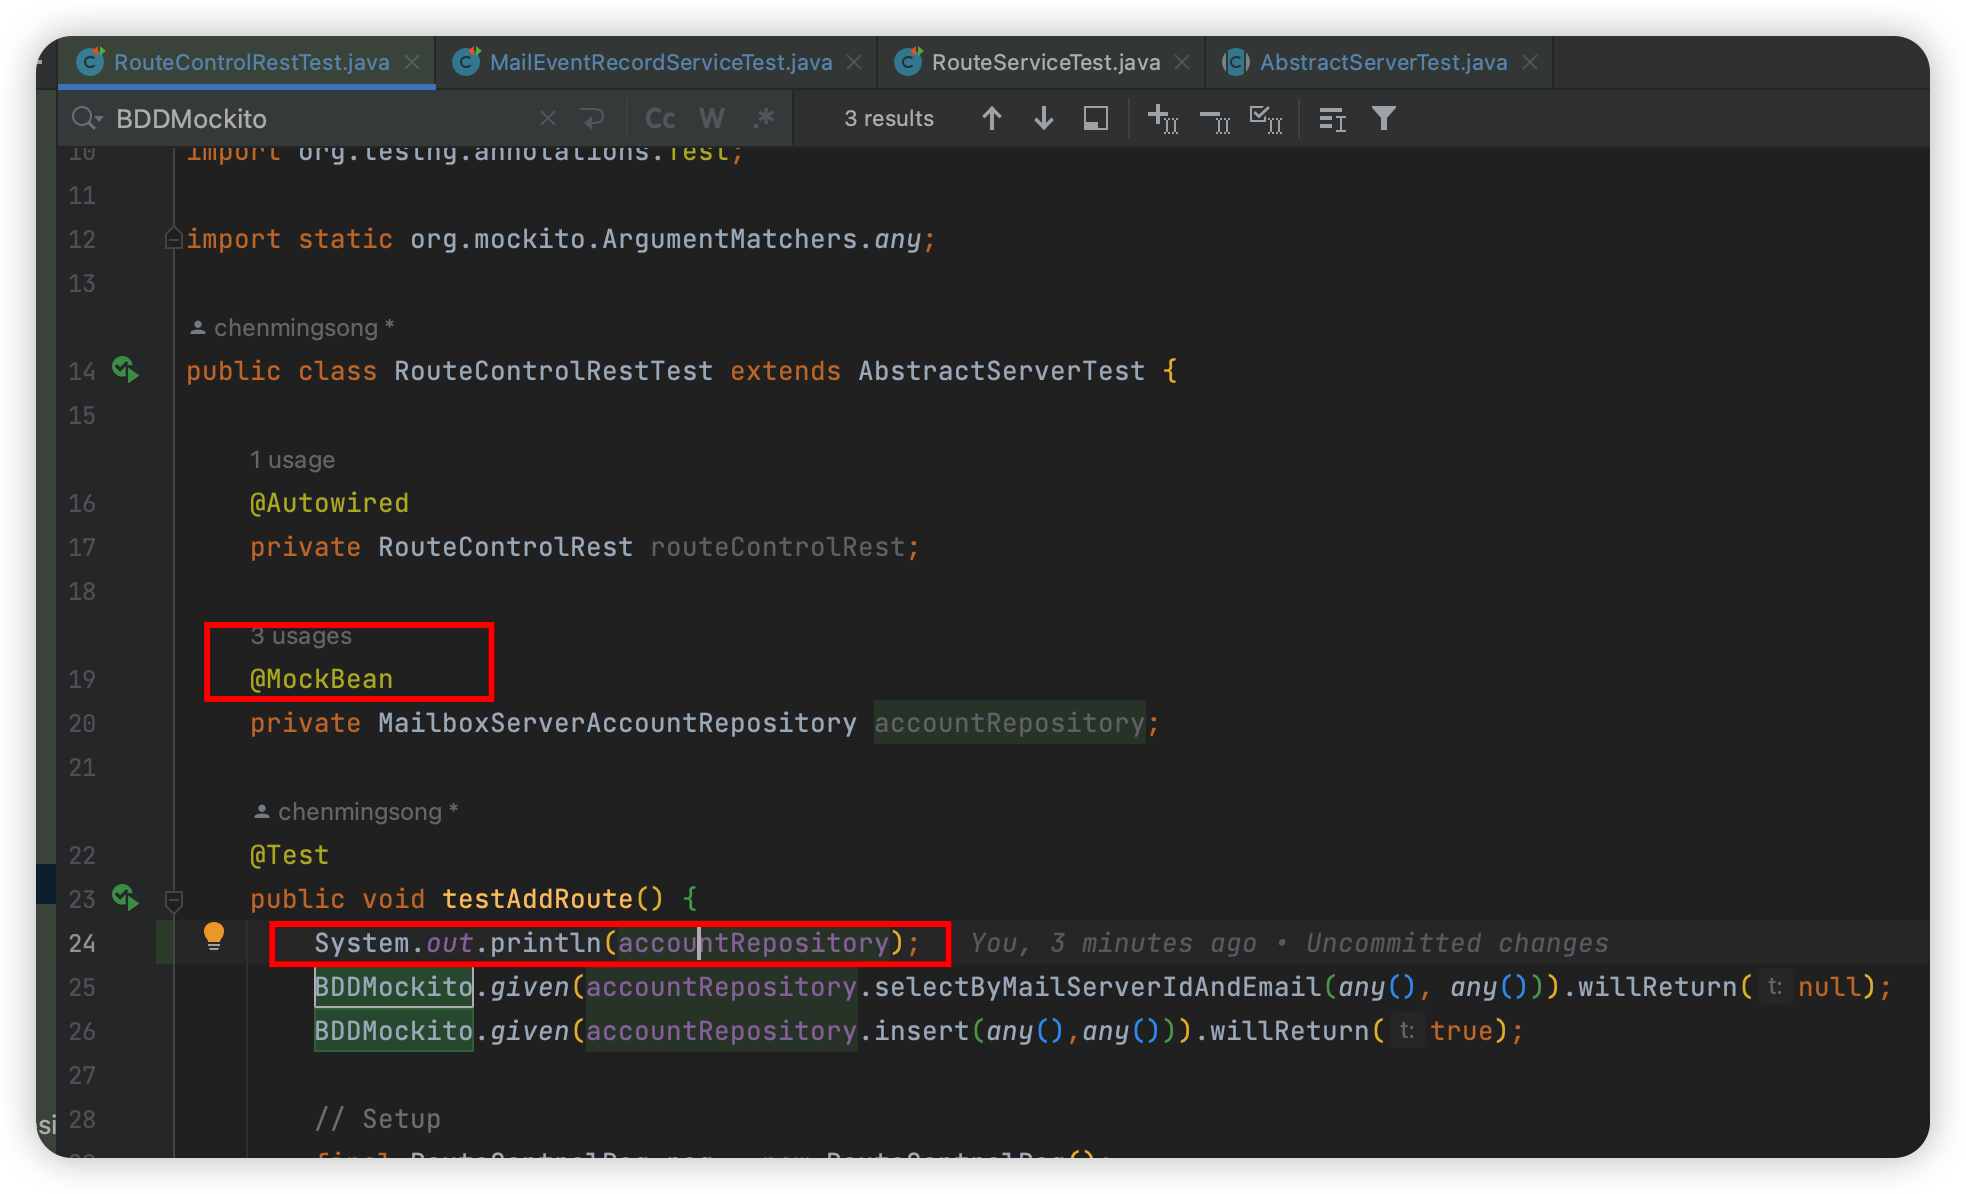Viewport: 1966px width, 1194px height.
Task: Toggle Match Case (Cc) option
Action: pos(660,118)
